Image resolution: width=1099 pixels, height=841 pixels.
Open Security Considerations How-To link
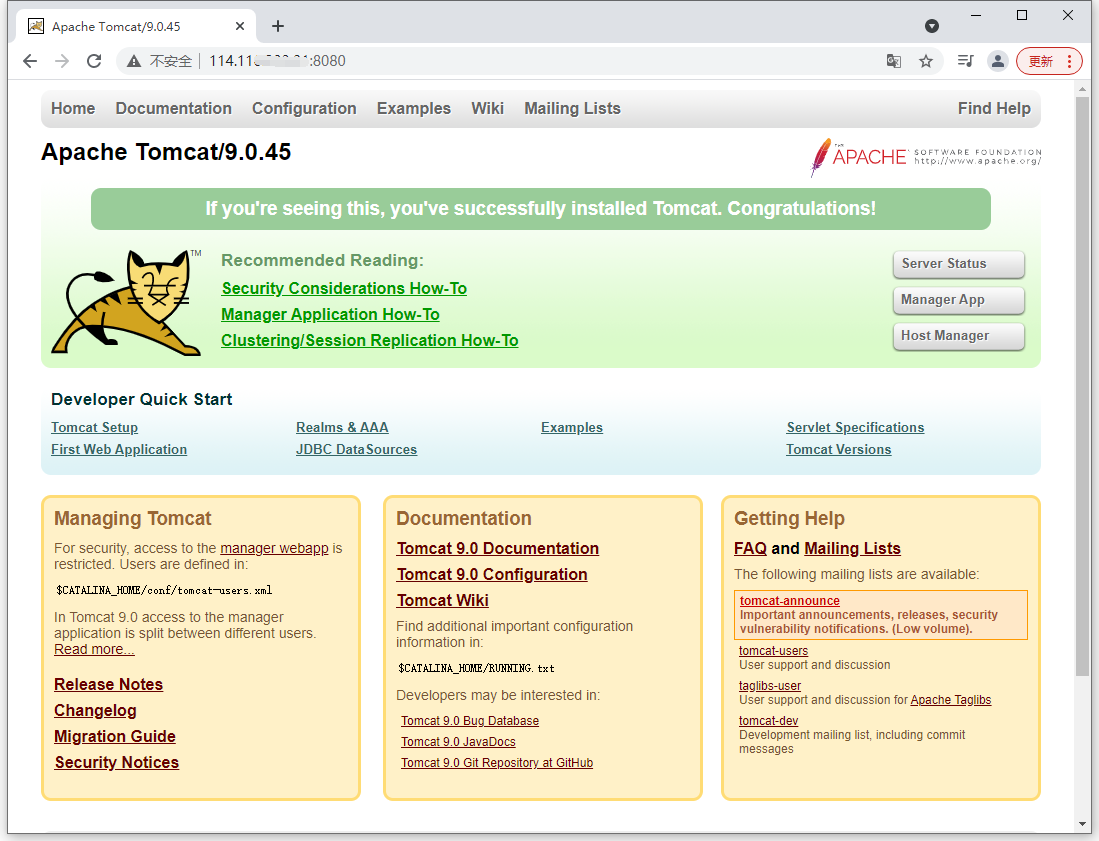click(344, 289)
